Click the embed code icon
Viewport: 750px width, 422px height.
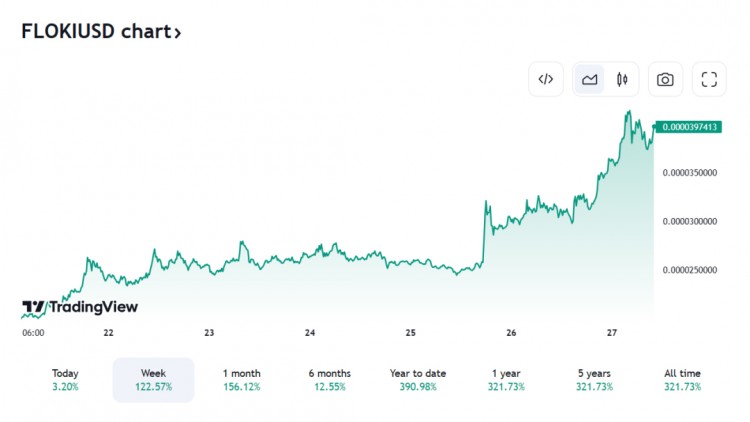[x=546, y=79]
